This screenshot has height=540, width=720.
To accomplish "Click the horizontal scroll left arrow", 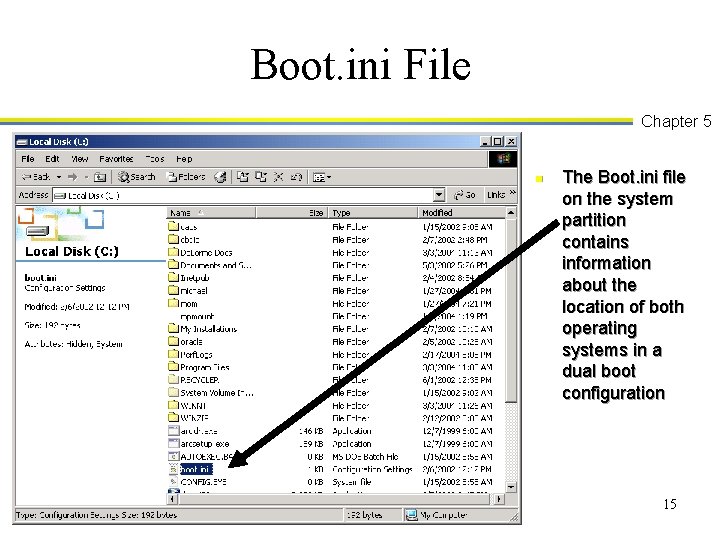I will pos(172,498).
